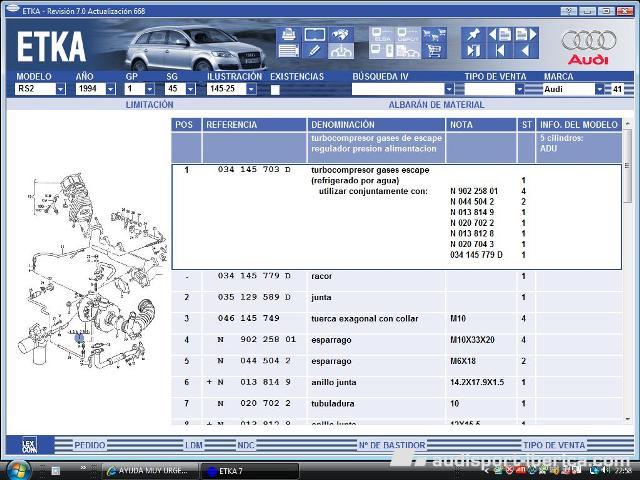Click the printer icon in the toolbar
This screenshot has height=480, width=640.
289,35
